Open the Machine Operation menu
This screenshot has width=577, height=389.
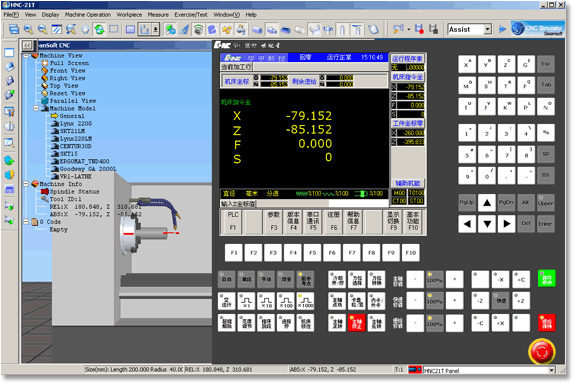pyautogui.click(x=88, y=15)
